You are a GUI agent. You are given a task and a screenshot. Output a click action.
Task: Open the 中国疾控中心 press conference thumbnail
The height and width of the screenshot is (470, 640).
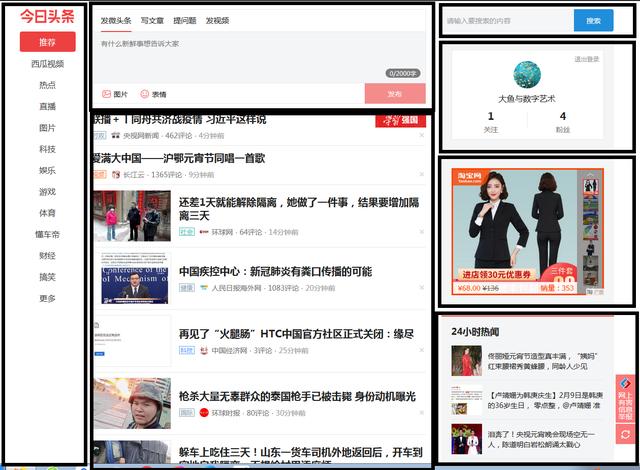[x=135, y=278]
